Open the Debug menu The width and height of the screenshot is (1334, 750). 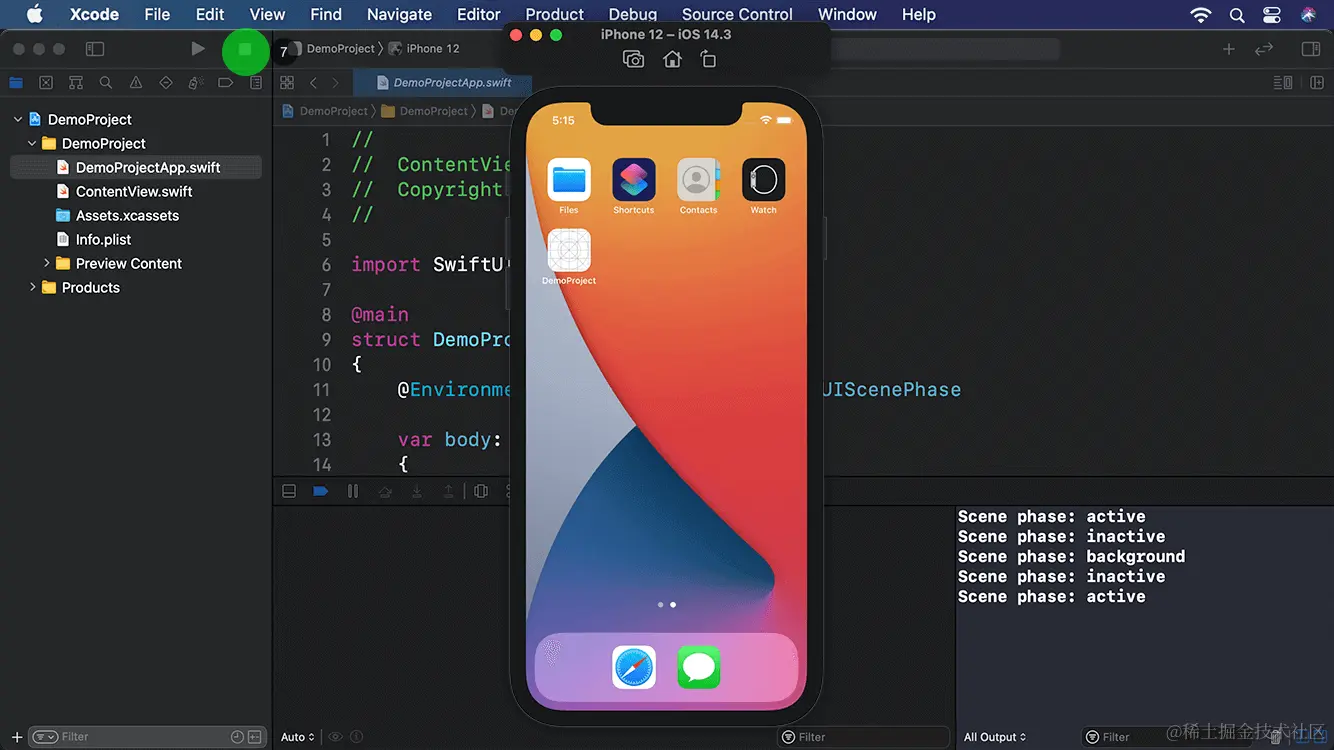coord(632,14)
